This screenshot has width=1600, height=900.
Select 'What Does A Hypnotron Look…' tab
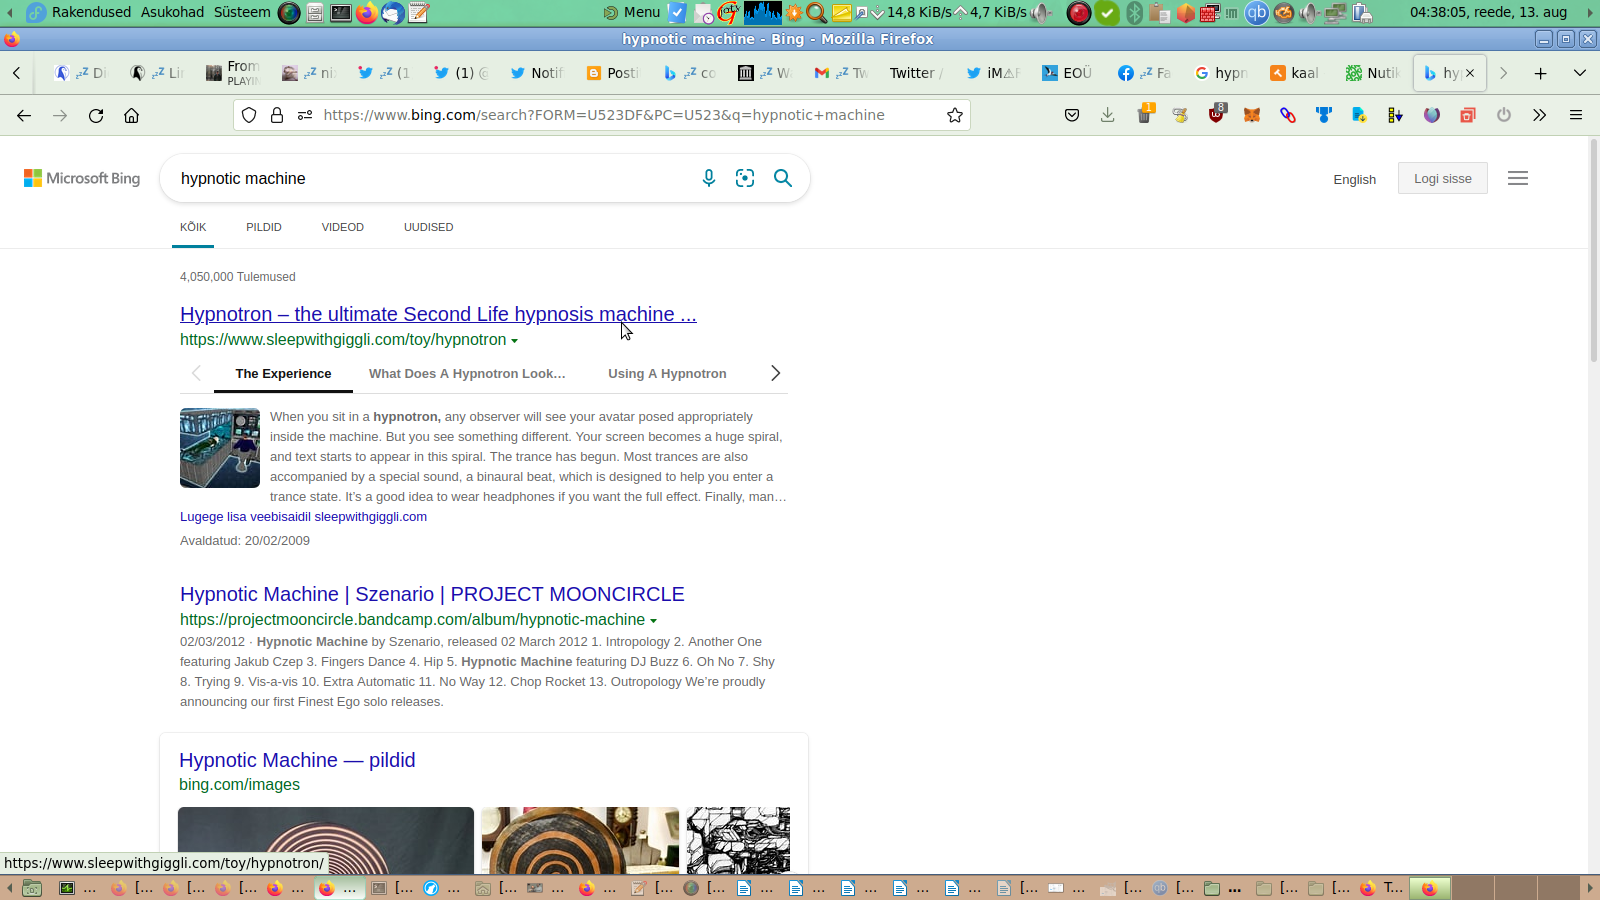(x=467, y=373)
